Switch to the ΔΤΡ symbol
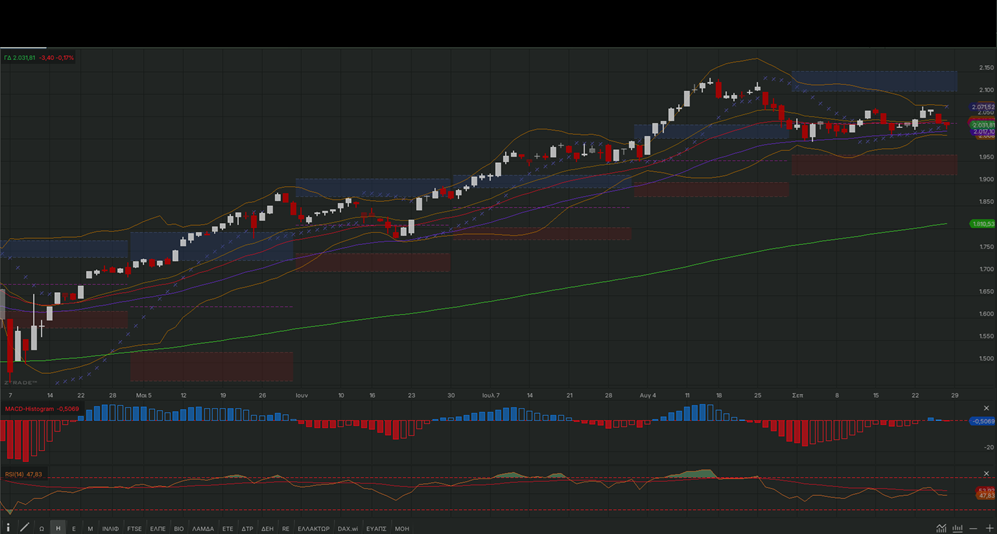997x534 pixels. [248, 528]
